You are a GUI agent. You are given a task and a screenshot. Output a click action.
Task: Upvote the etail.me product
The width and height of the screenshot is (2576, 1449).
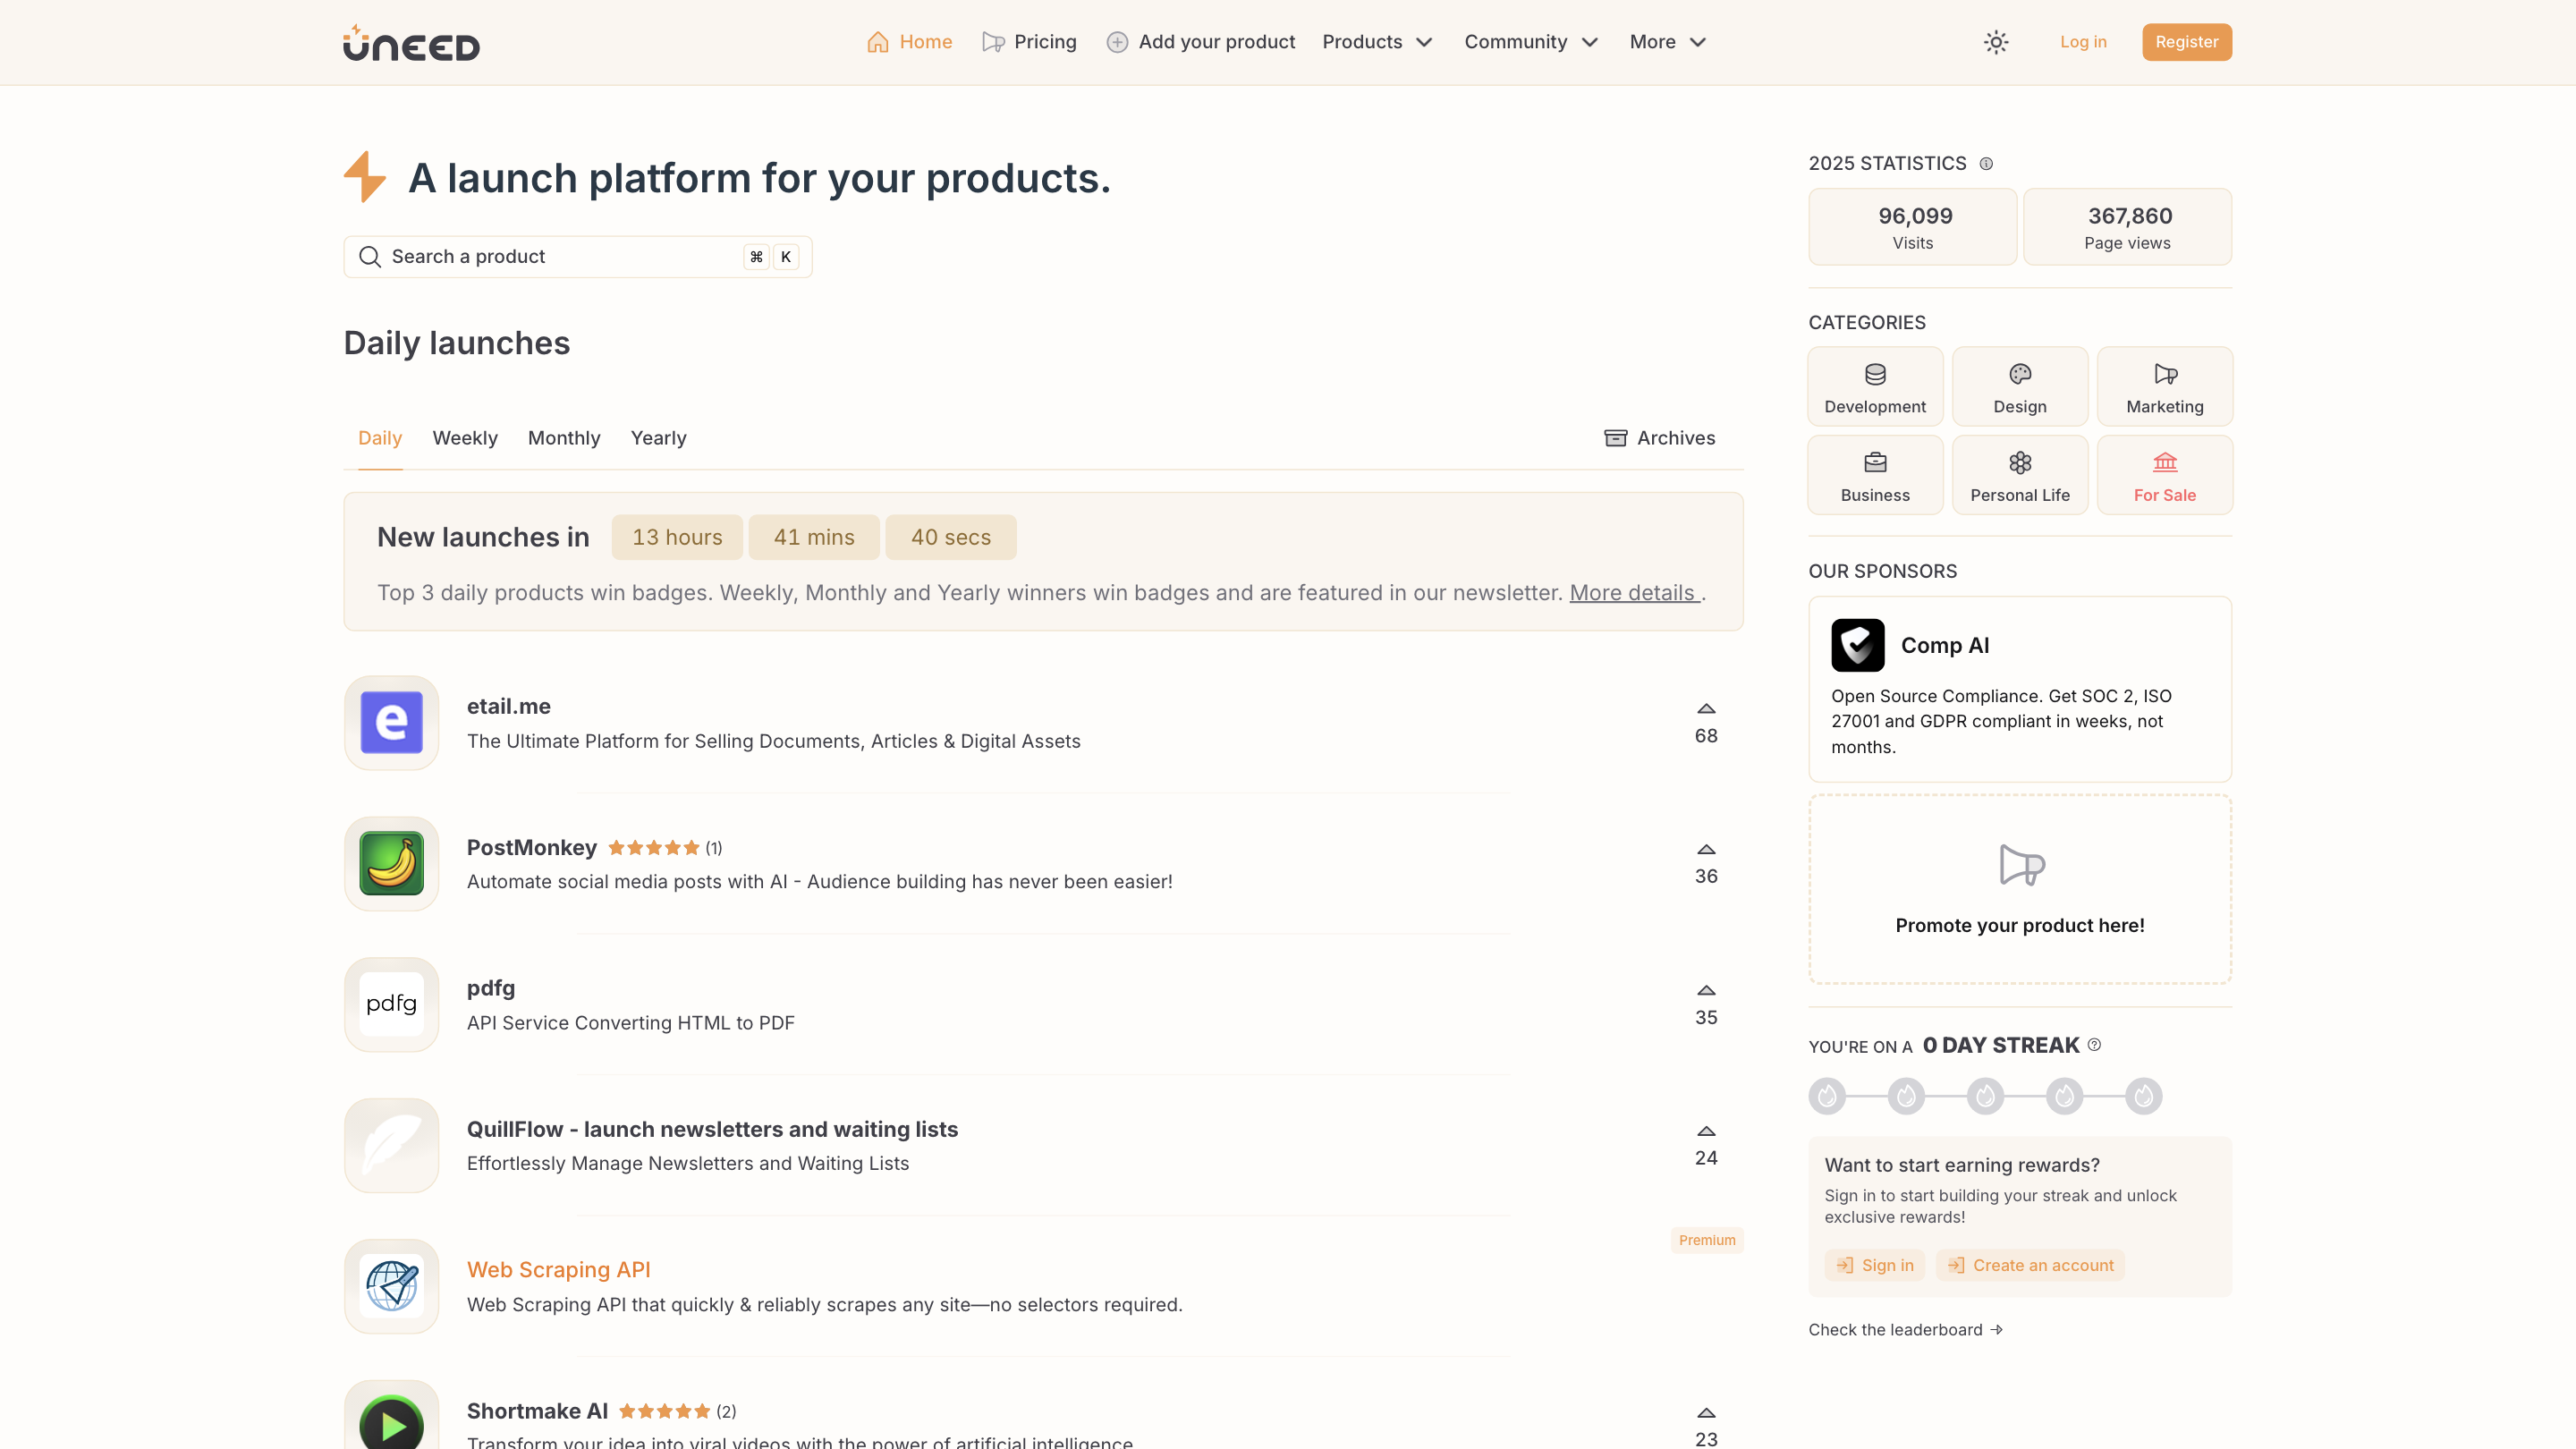[x=1706, y=709]
